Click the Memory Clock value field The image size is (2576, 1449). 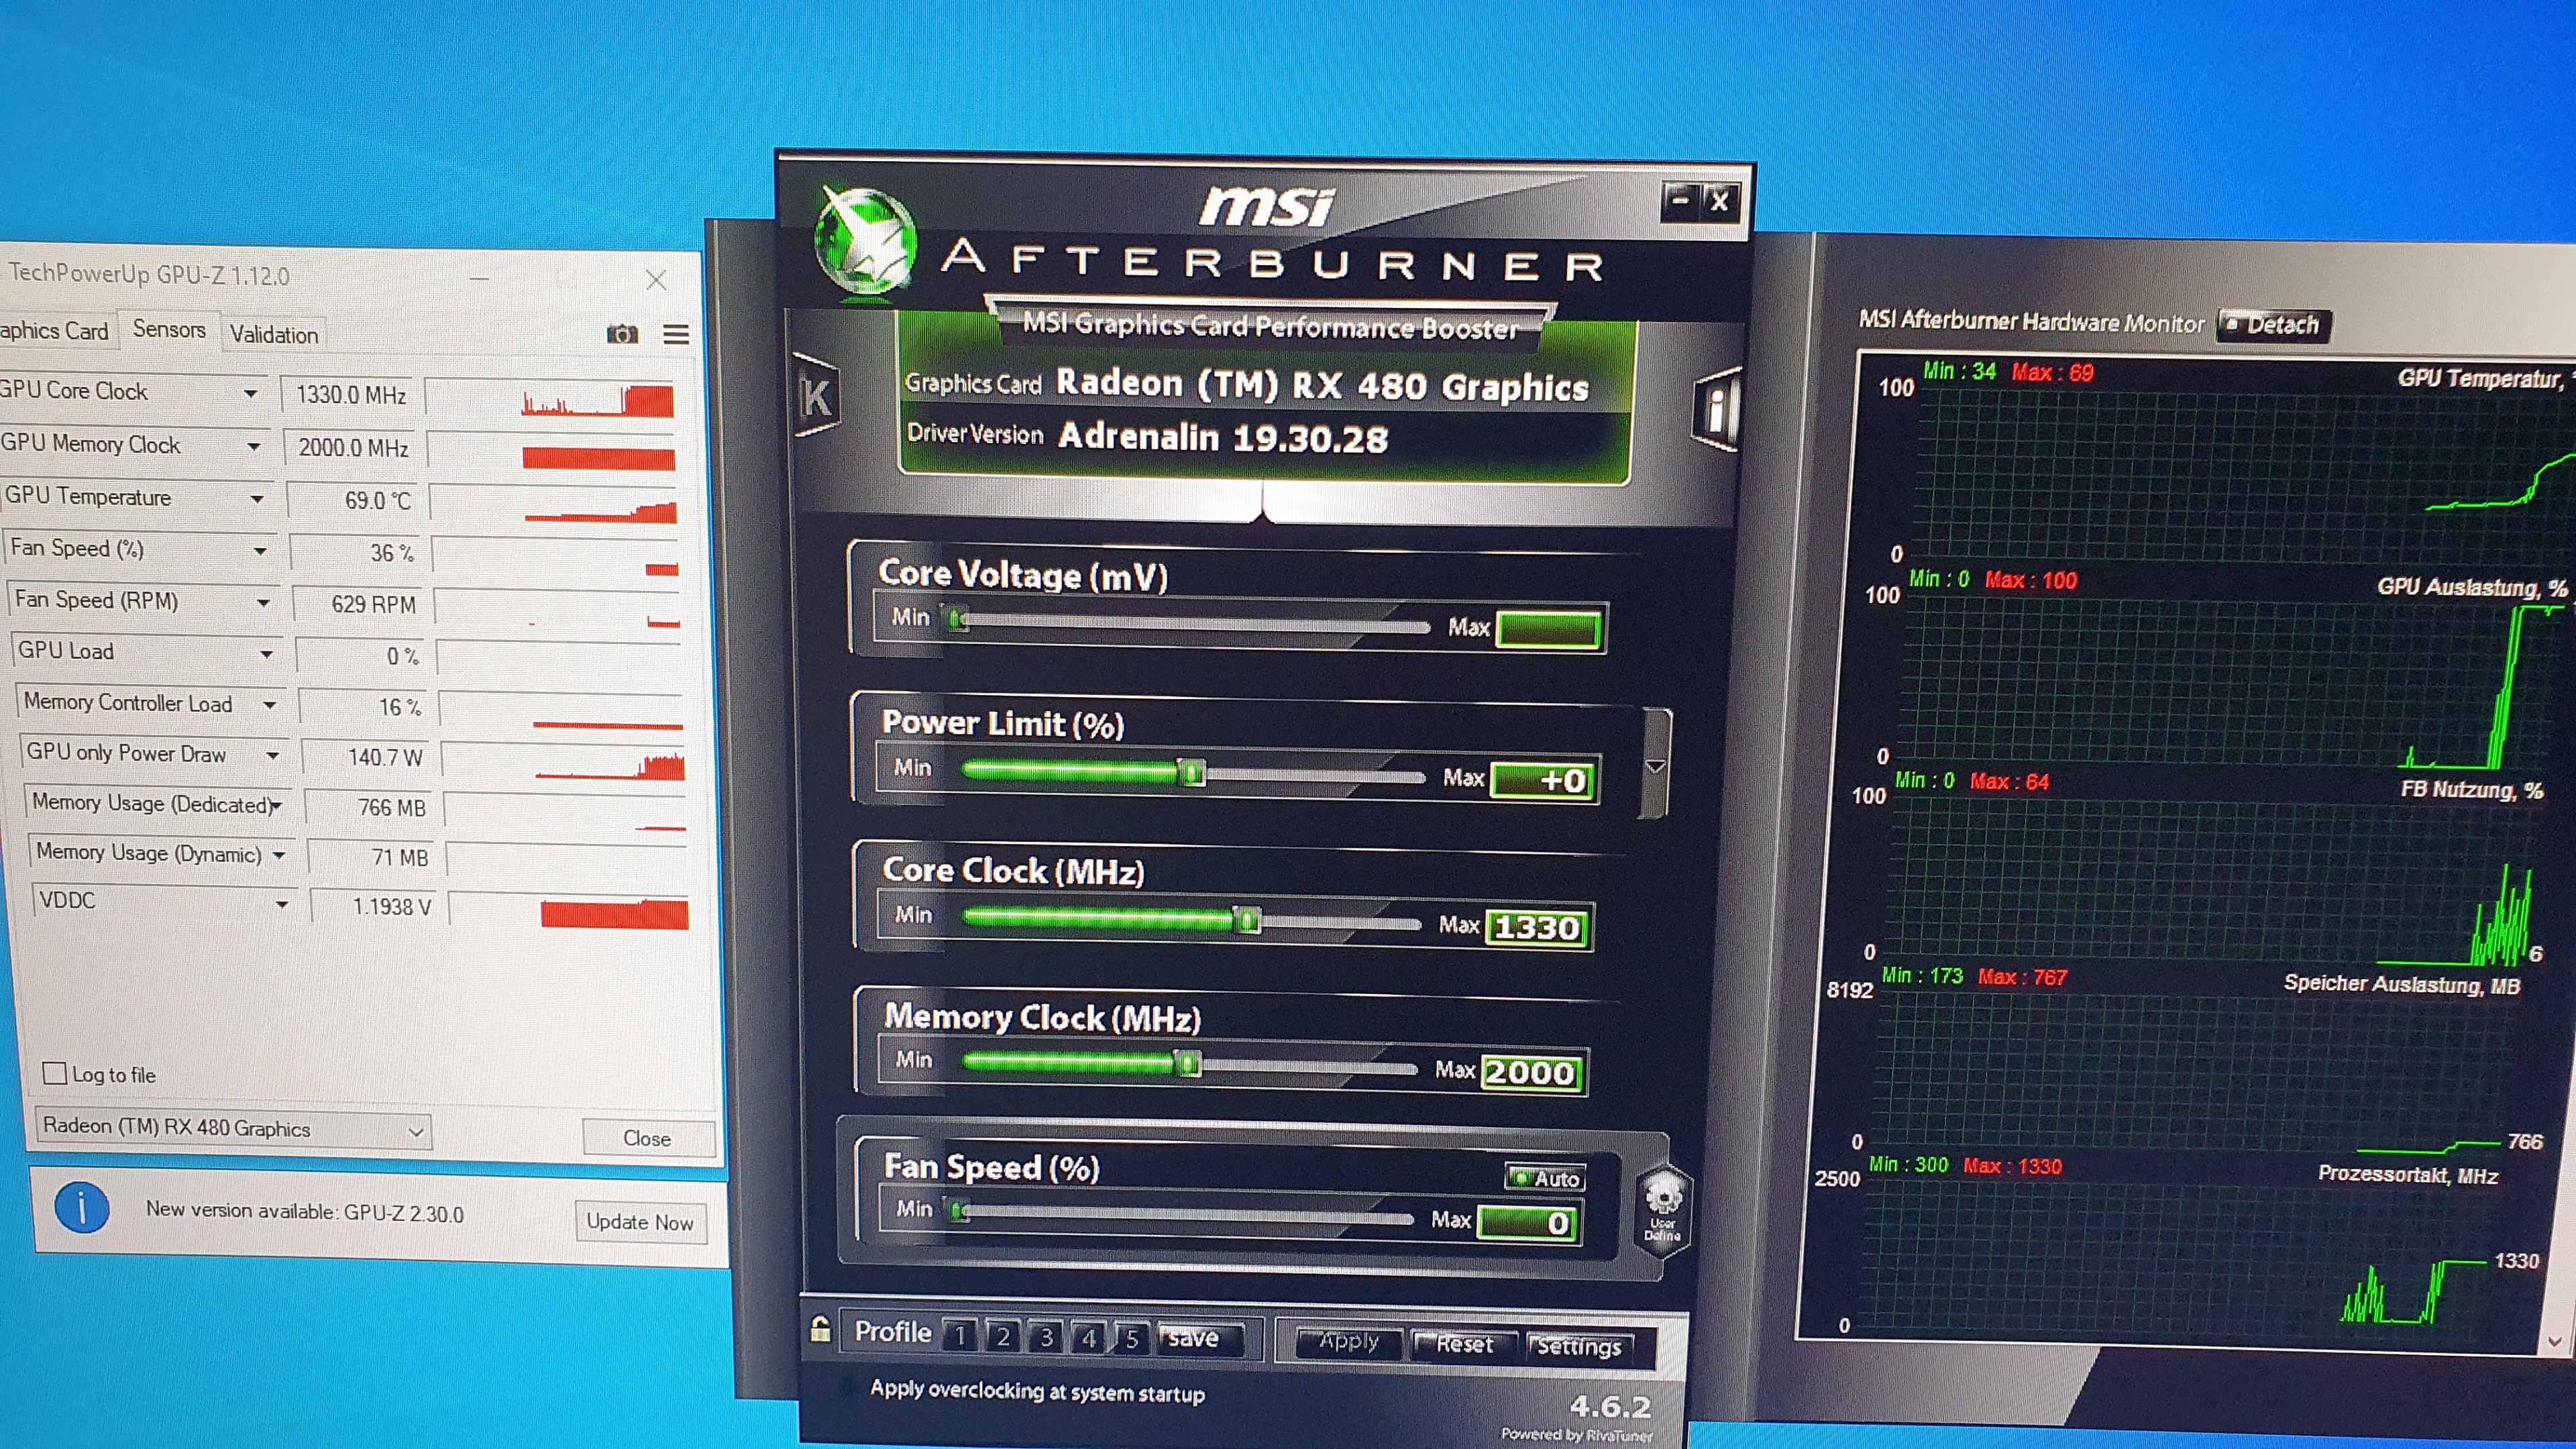pyautogui.click(x=1530, y=1073)
